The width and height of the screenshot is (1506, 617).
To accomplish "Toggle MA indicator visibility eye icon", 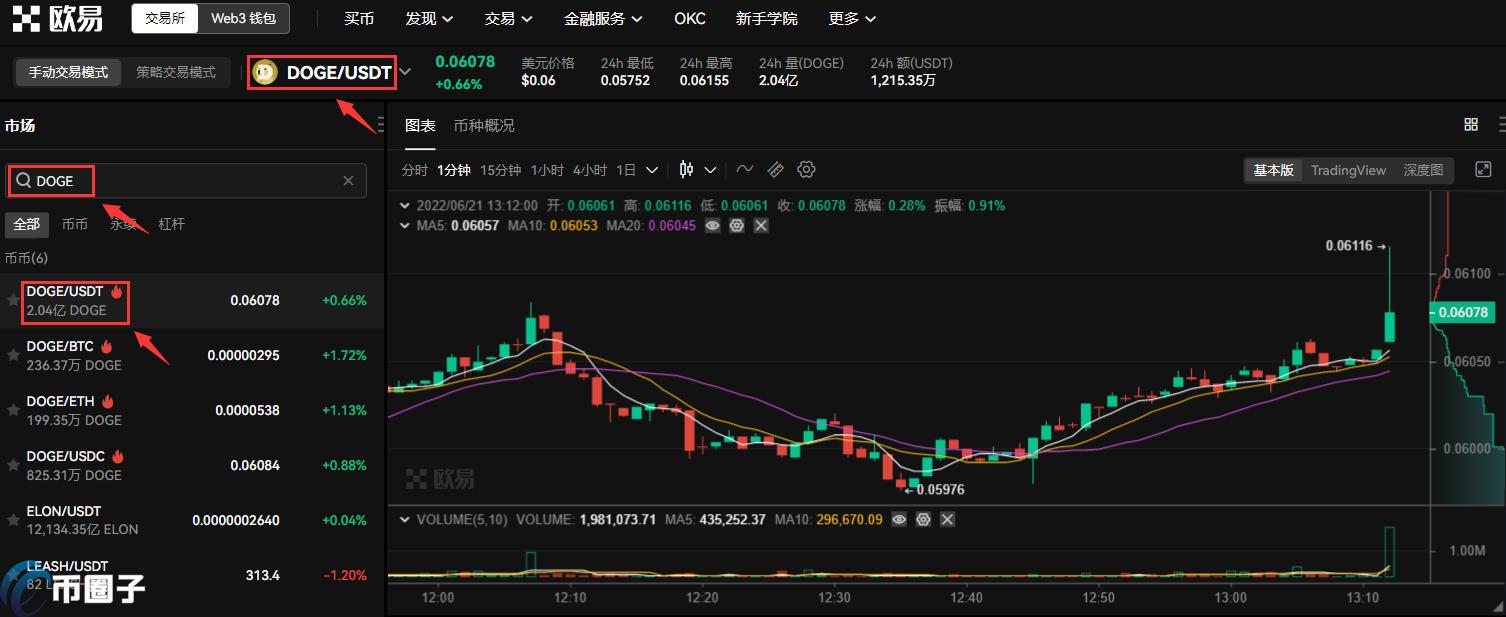I will (x=712, y=225).
